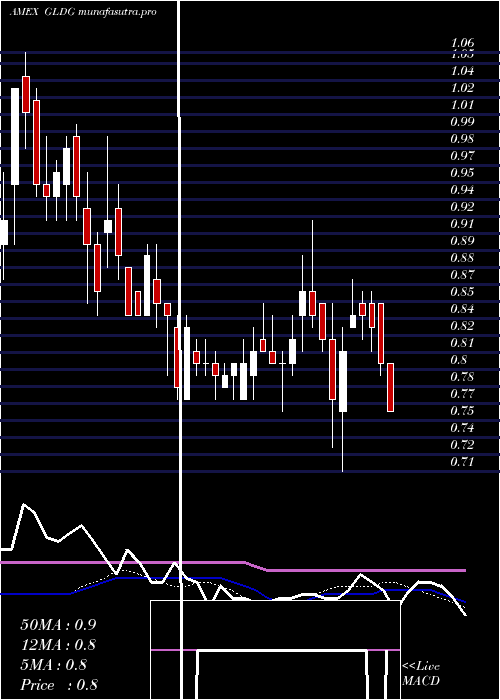Click the 0.71 price axis label
Viewport: 500px width, 700px height.
click(462, 462)
